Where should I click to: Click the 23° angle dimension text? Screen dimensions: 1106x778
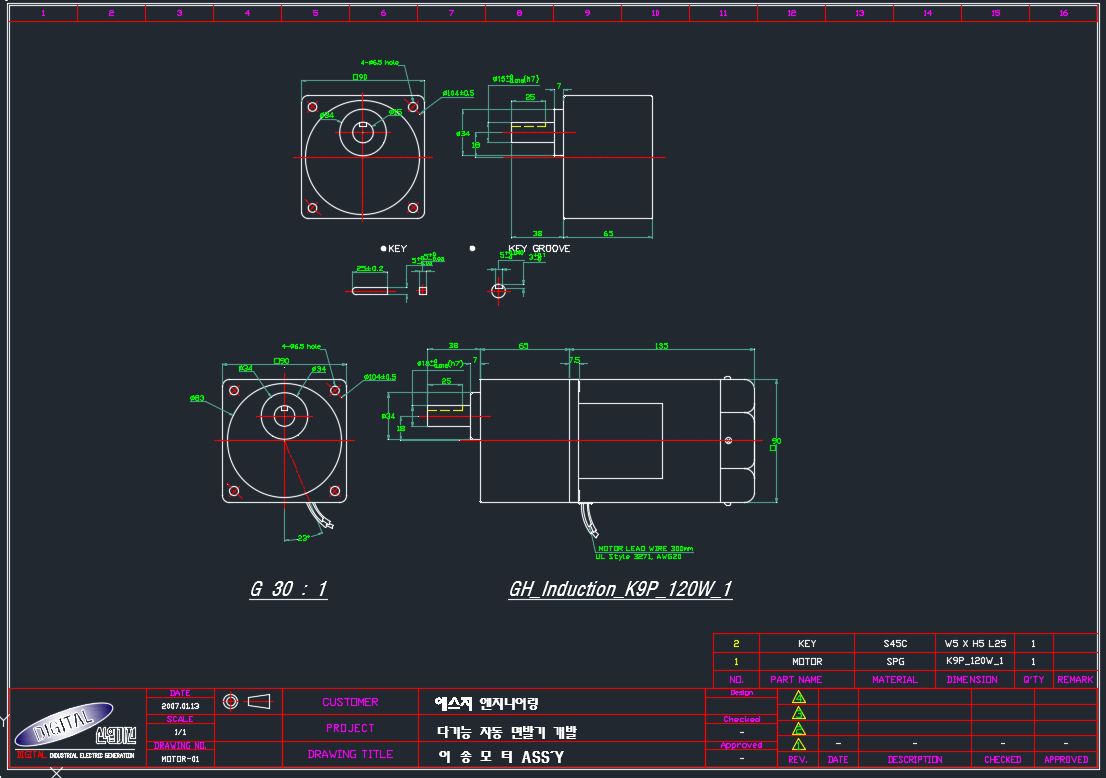[303, 538]
